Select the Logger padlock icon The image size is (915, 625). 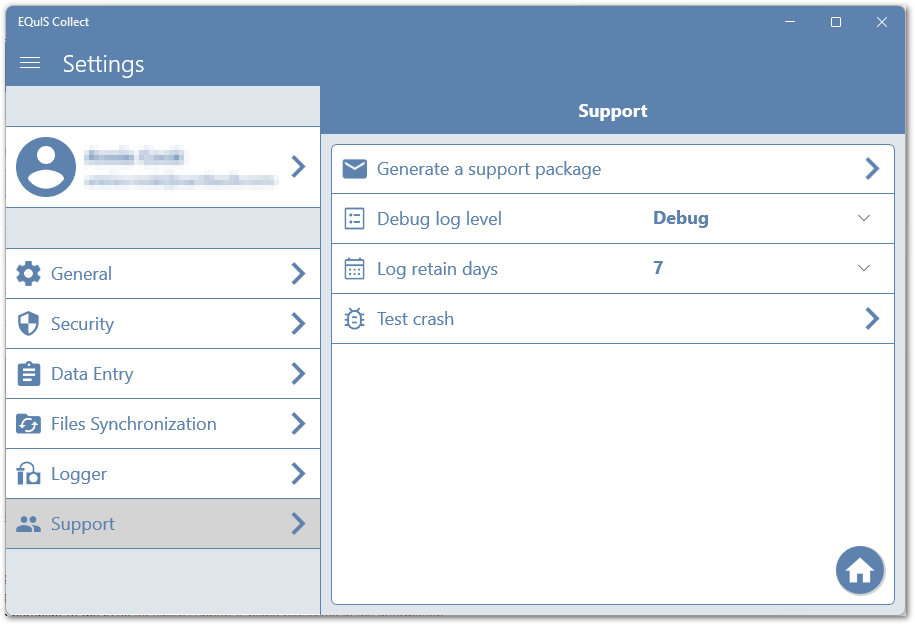point(28,473)
